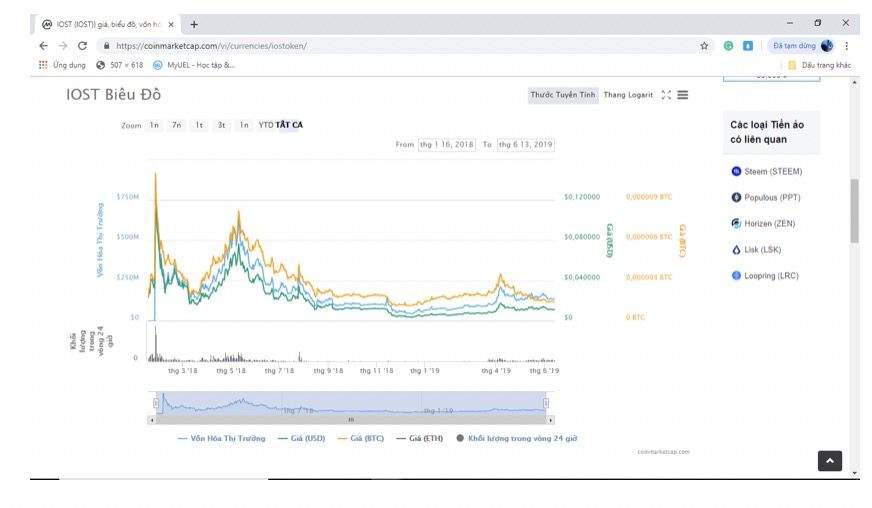Click the Populous logo icon

(x=736, y=198)
